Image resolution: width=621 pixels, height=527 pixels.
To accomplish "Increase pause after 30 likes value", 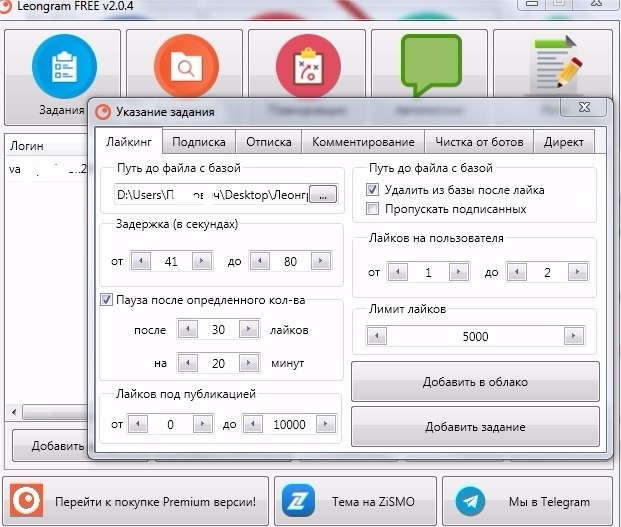I will [249, 329].
